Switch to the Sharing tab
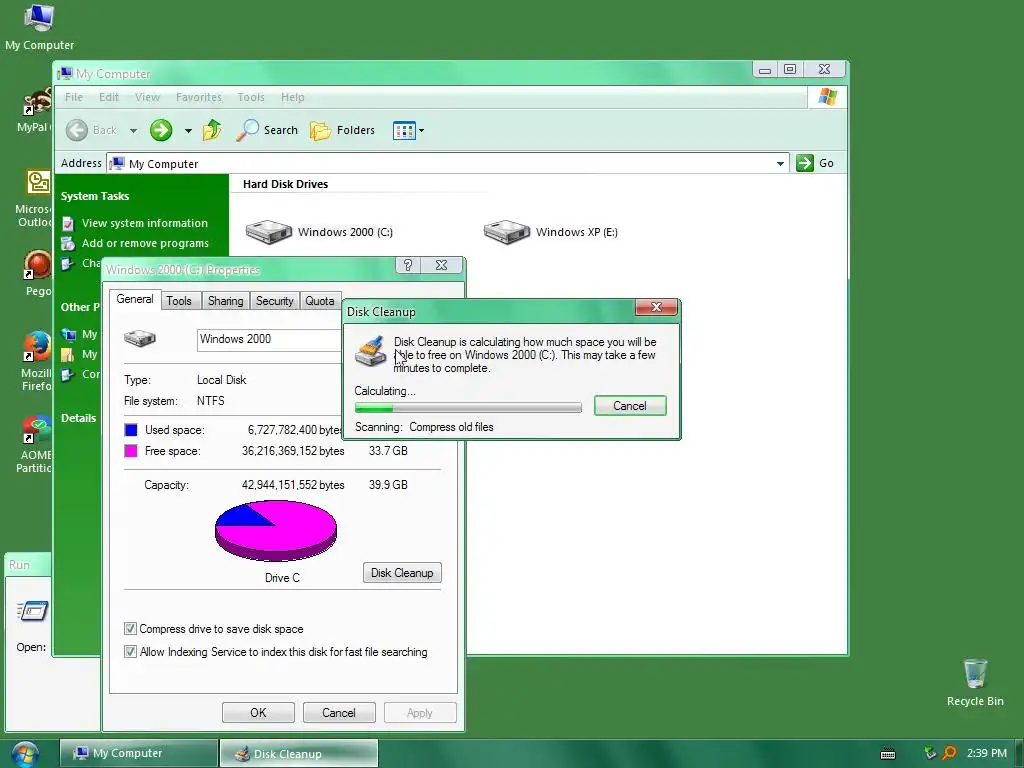Image resolution: width=1024 pixels, height=768 pixels. tap(225, 300)
